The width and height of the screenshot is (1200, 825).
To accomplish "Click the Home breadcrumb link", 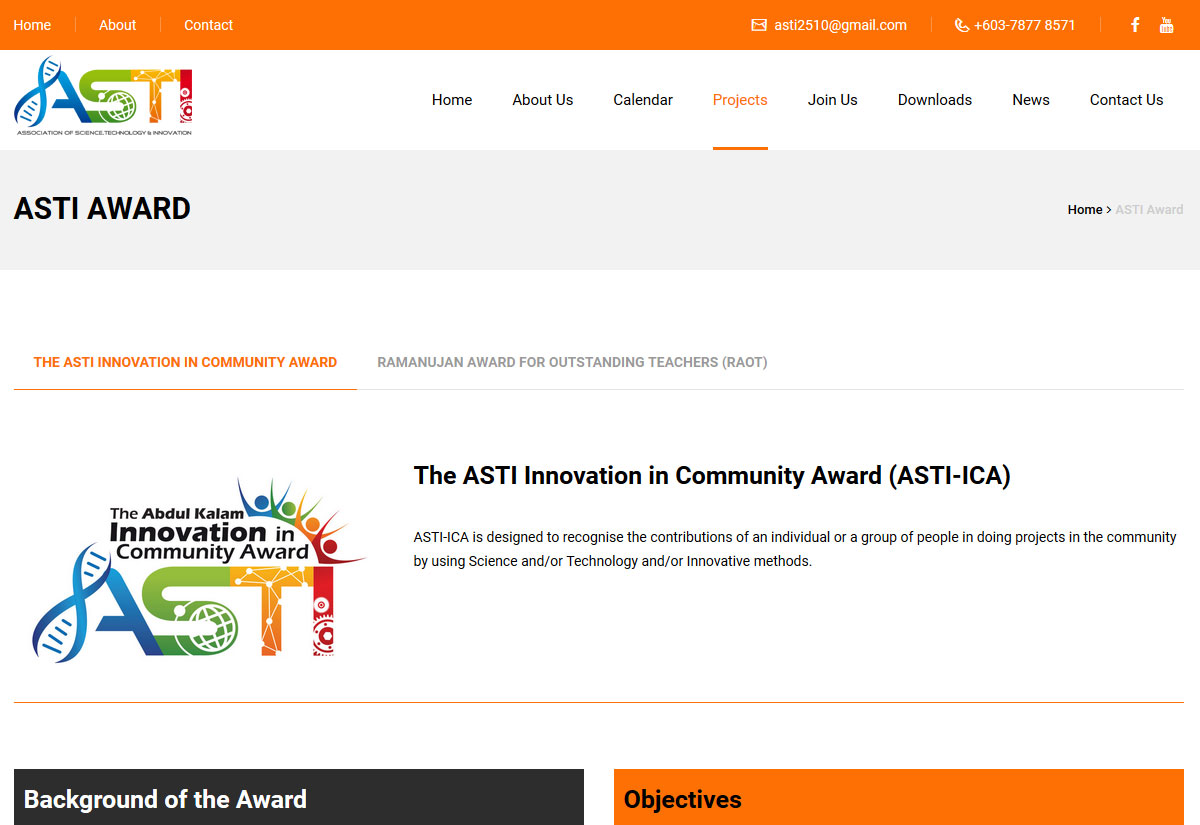I will pyautogui.click(x=1084, y=210).
